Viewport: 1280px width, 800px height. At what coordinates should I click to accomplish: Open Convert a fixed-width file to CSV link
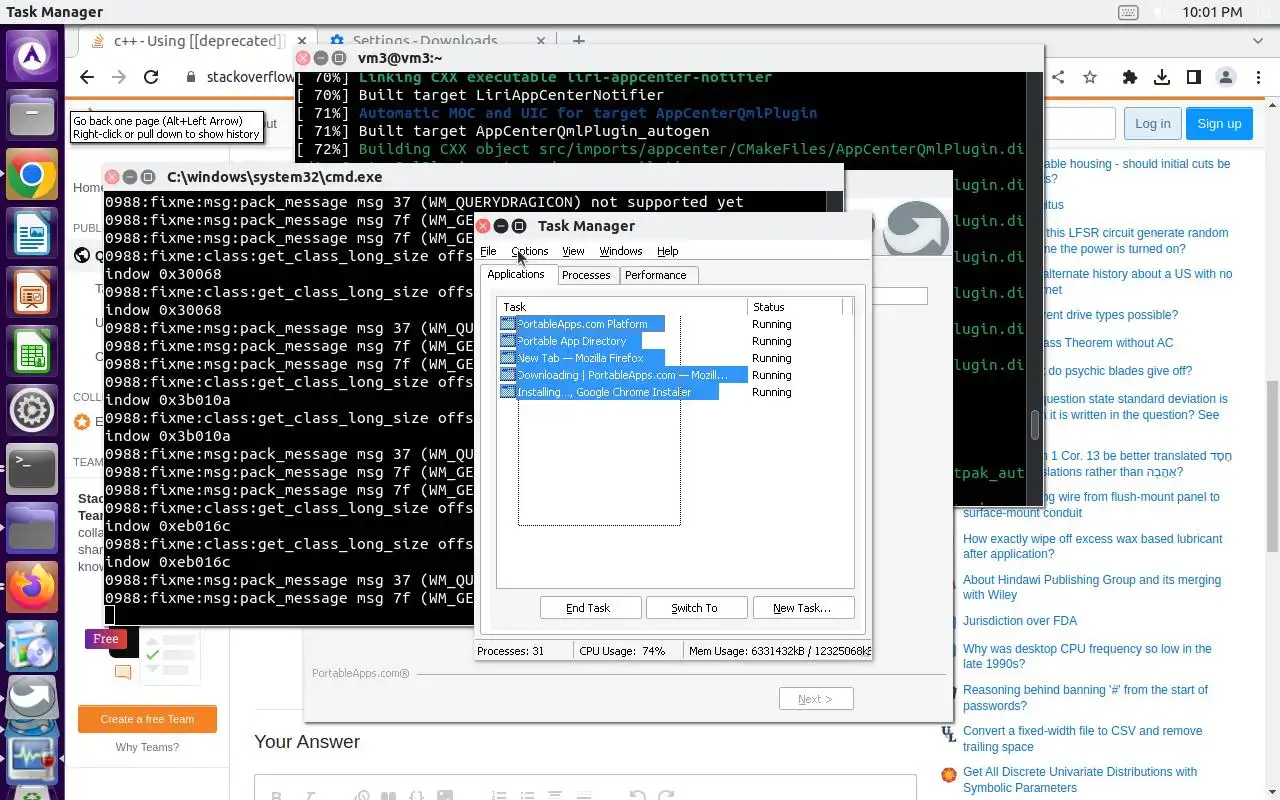[x=1082, y=739]
